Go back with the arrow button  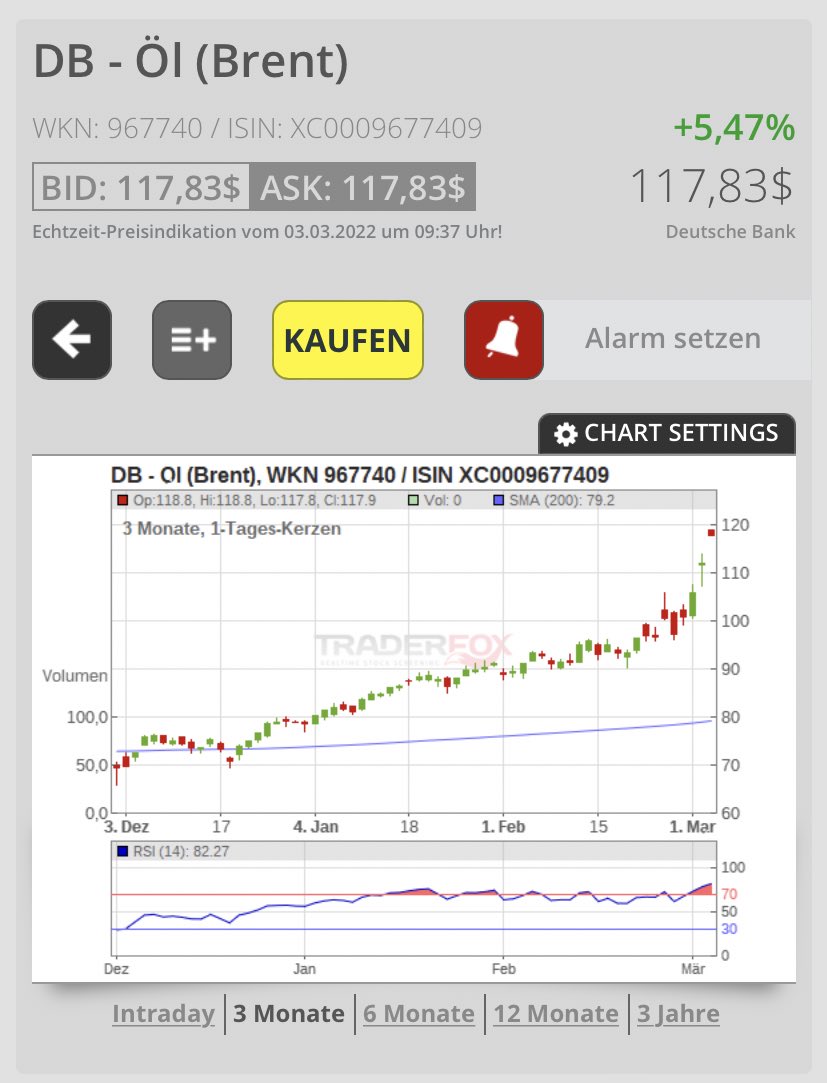pyautogui.click(x=72, y=340)
